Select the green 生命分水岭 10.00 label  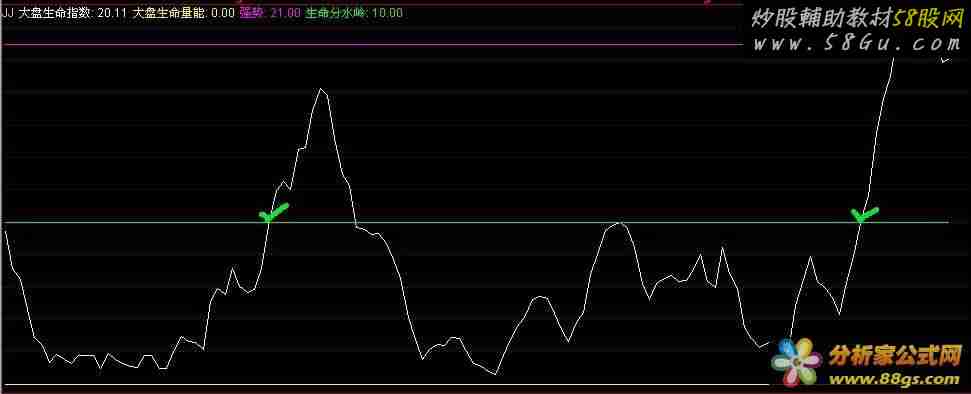(354, 13)
